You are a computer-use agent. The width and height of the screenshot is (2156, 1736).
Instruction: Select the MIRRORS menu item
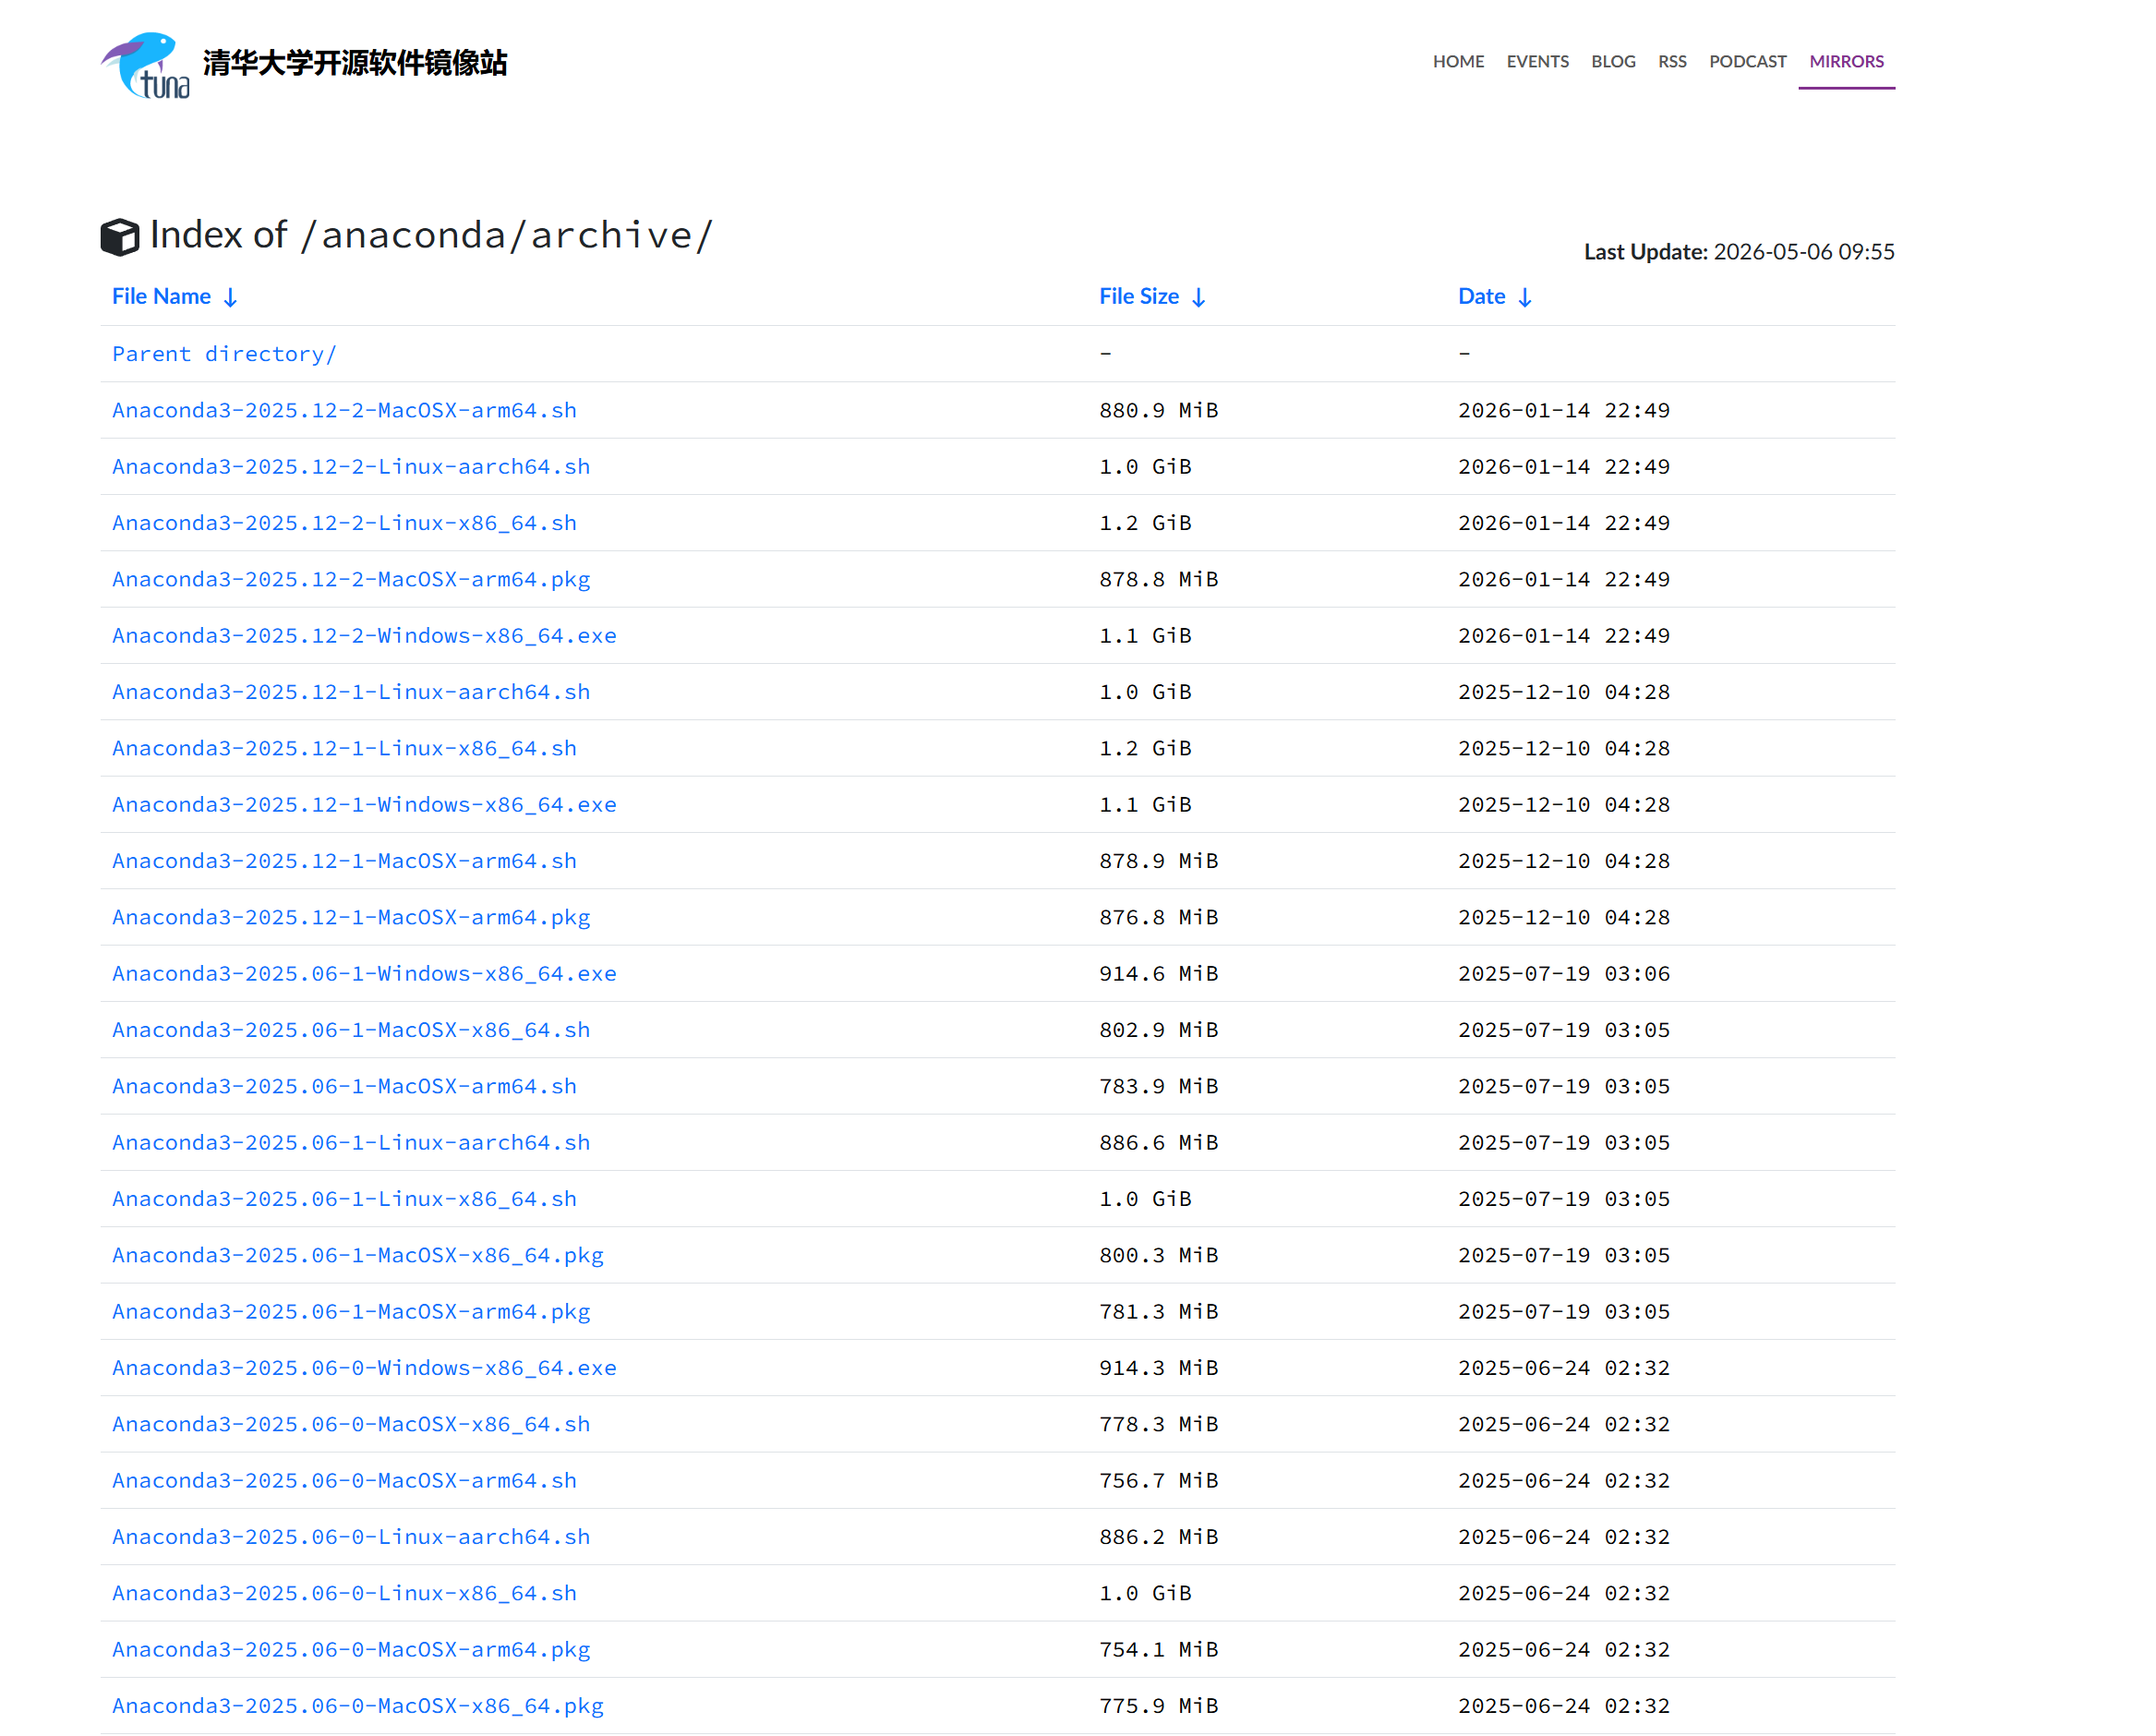1846,62
